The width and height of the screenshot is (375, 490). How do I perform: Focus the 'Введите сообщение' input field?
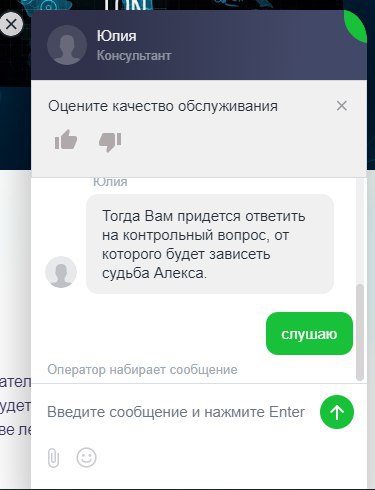tap(176, 412)
